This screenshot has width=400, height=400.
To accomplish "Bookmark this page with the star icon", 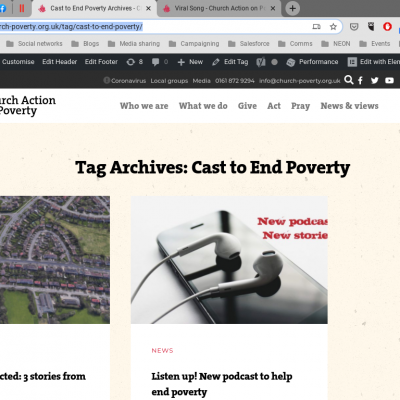I will coord(333,27).
